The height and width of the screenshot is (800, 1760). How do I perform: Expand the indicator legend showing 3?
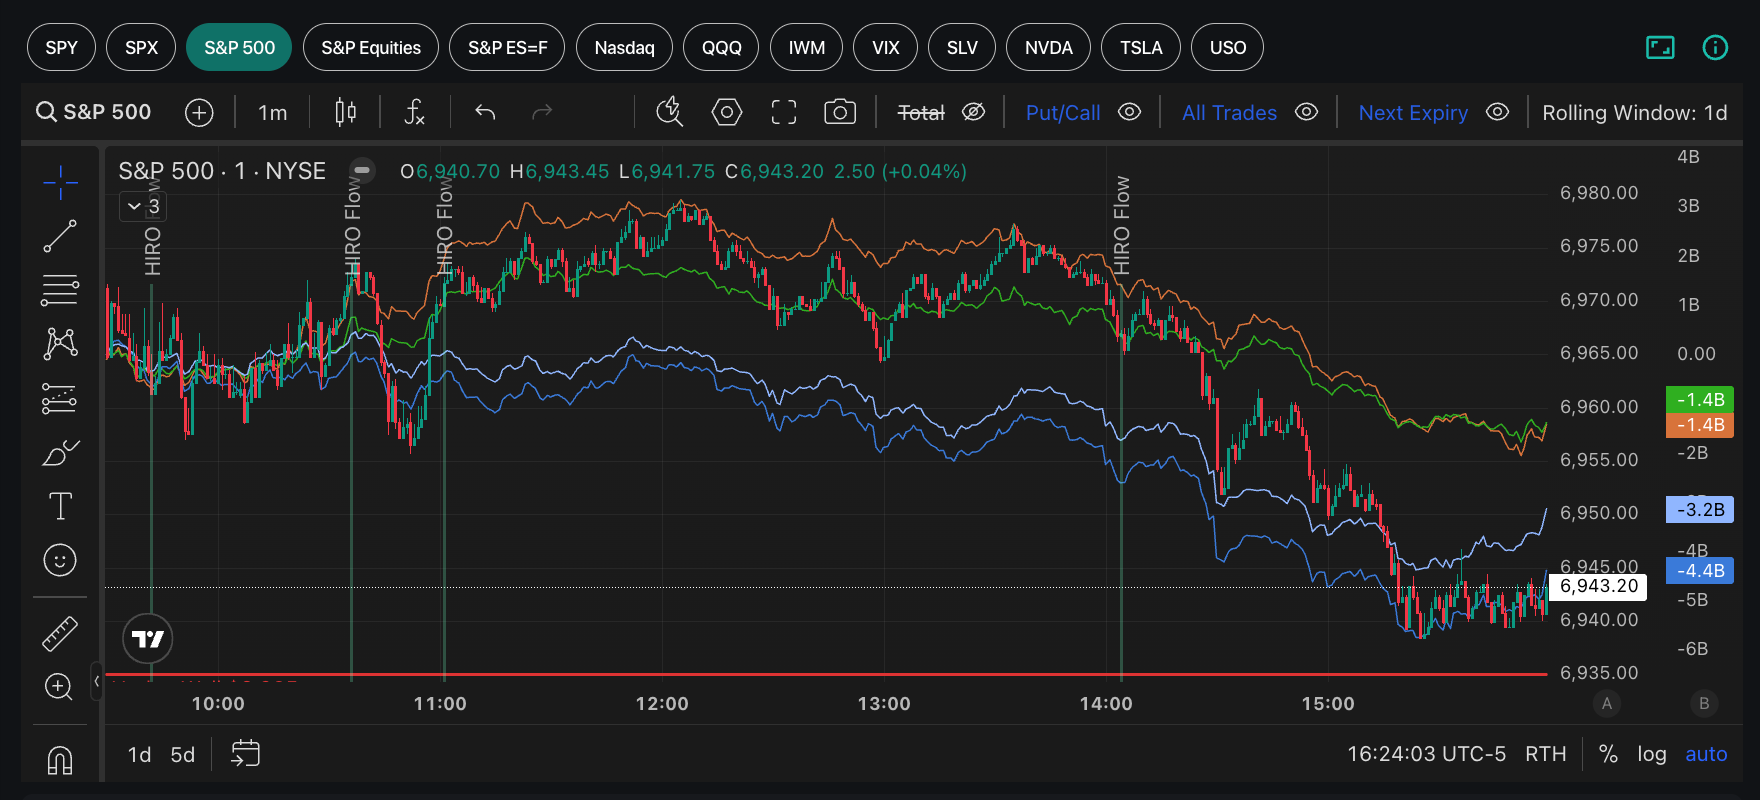pos(143,206)
